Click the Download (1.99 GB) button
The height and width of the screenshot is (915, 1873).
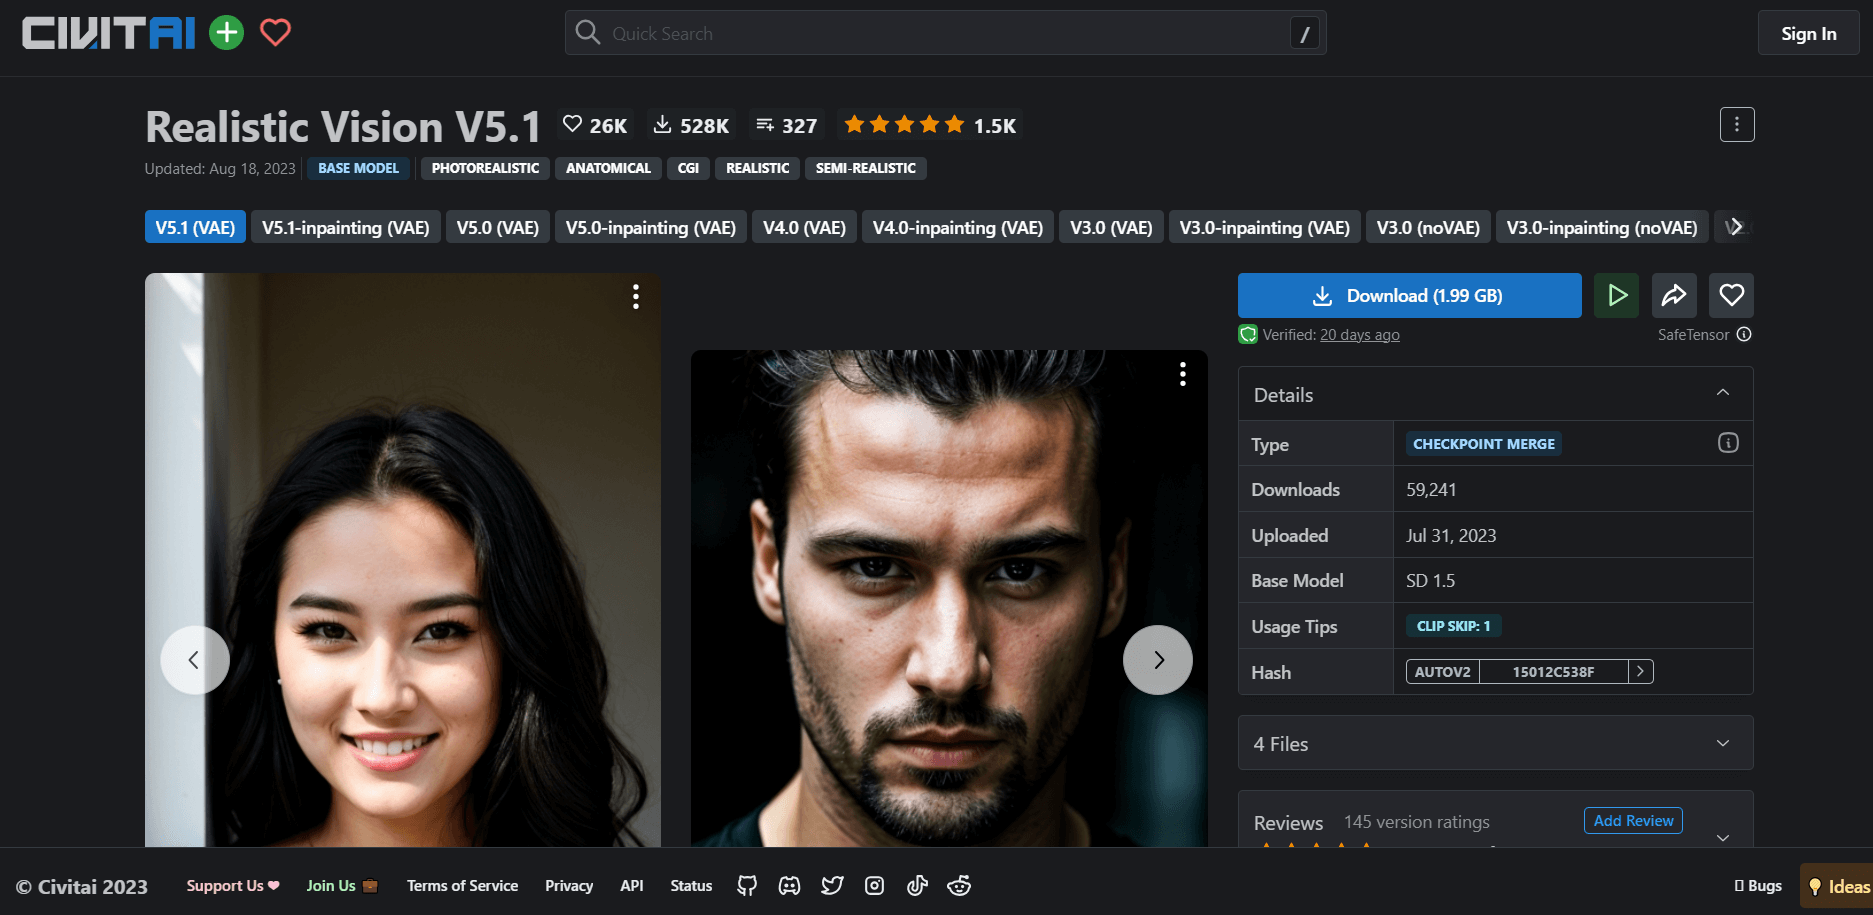tap(1409, 296)
